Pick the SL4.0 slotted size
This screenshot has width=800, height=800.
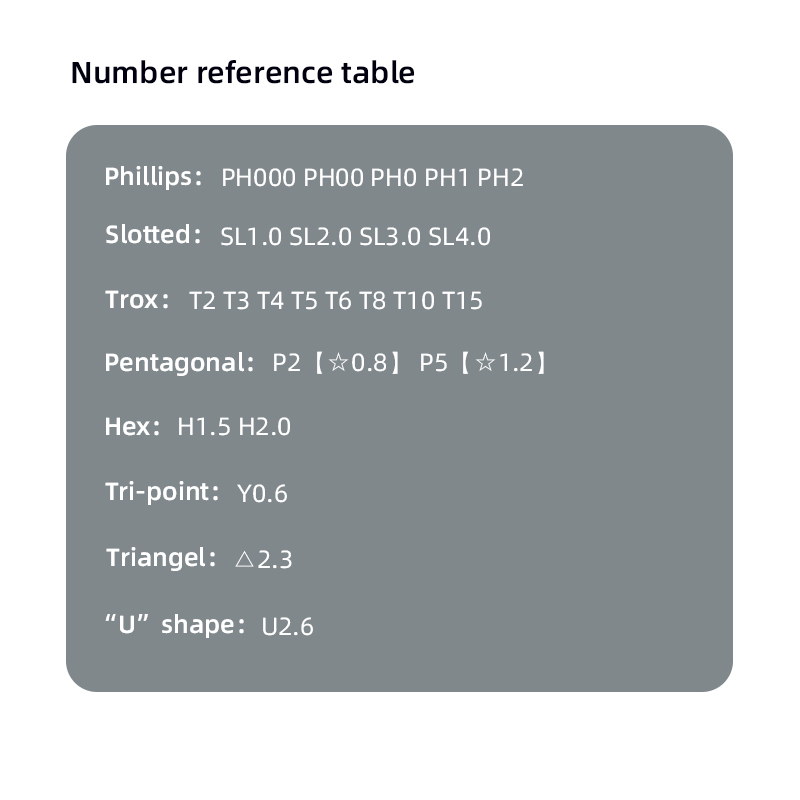click(460, 237)
